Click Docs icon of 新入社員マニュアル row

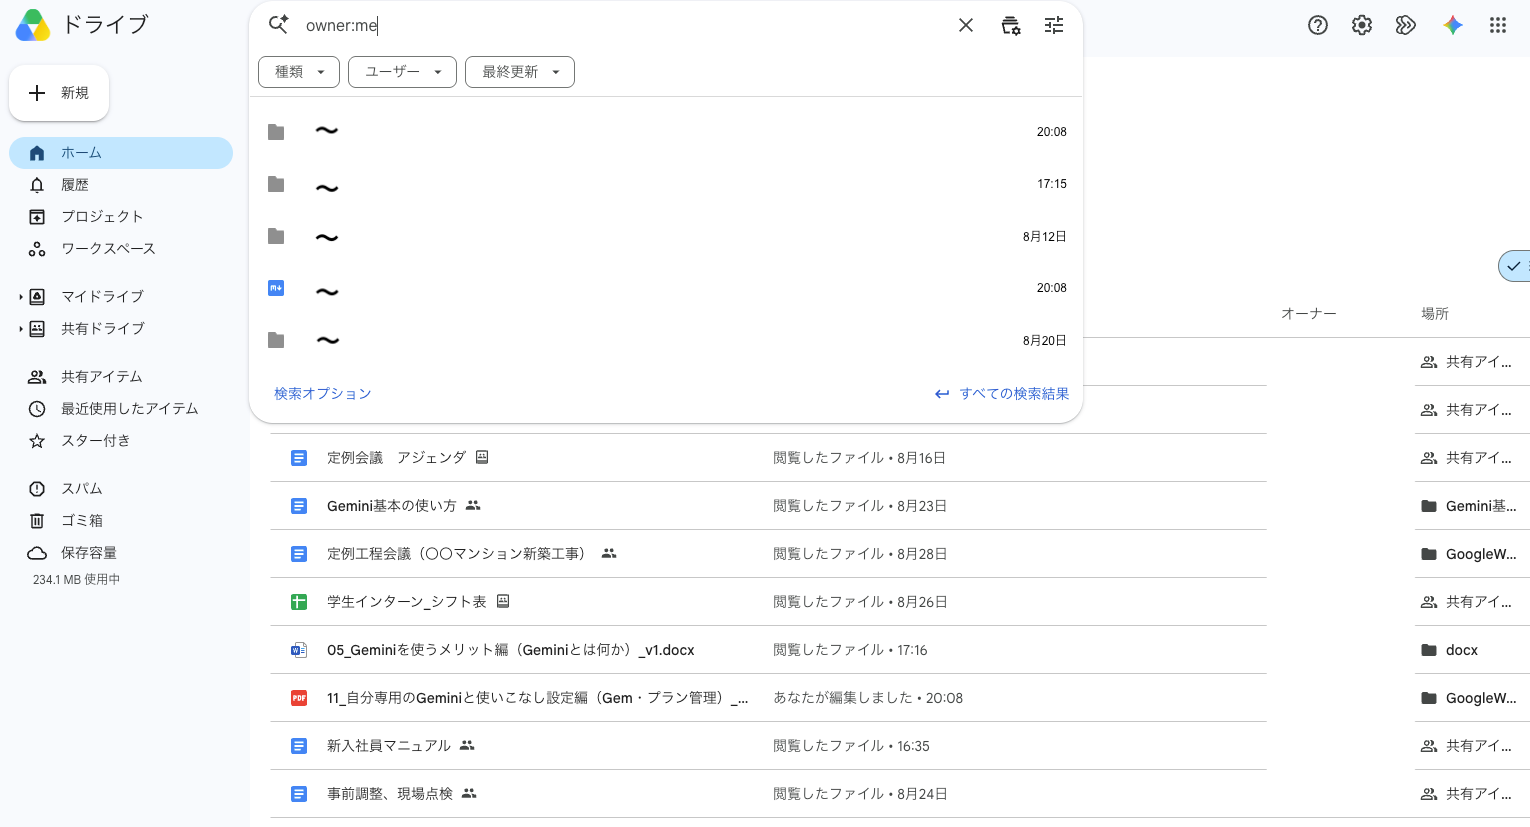pos(299,746)
